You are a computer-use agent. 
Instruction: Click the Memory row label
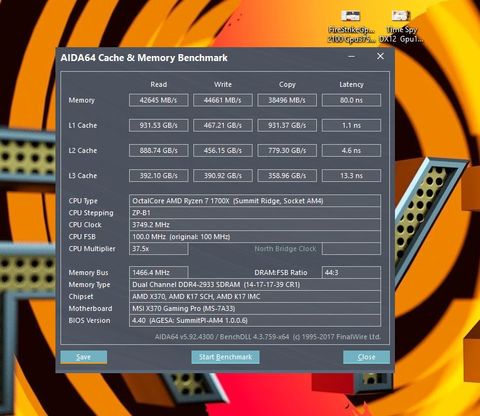click(x=82, y=100)
